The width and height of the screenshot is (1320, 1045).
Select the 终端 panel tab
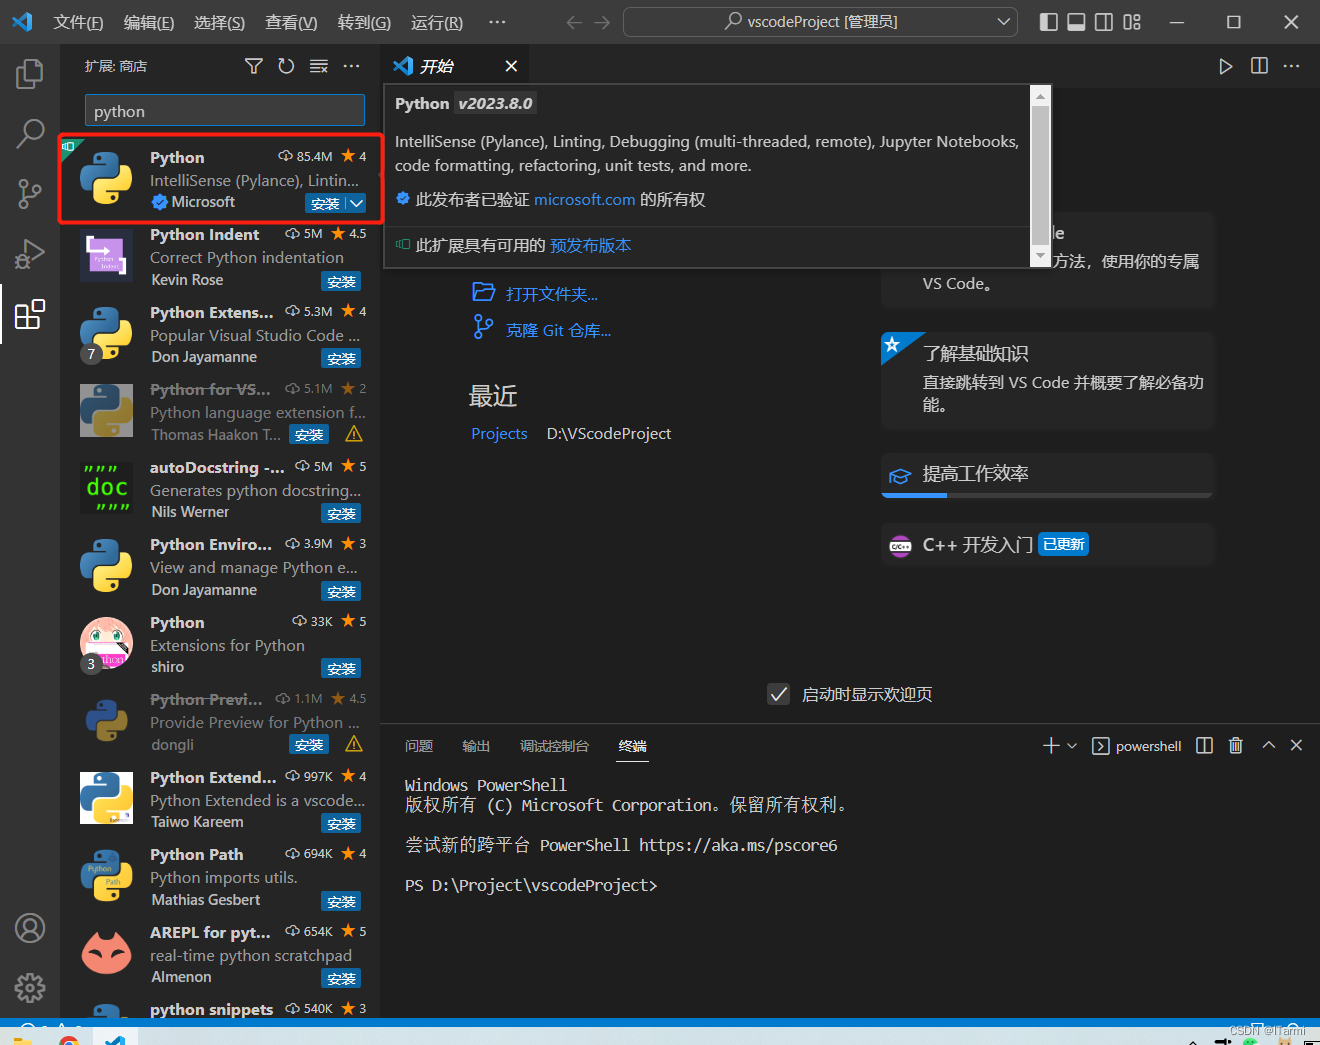pyautogui.click(x=632, y=746)
